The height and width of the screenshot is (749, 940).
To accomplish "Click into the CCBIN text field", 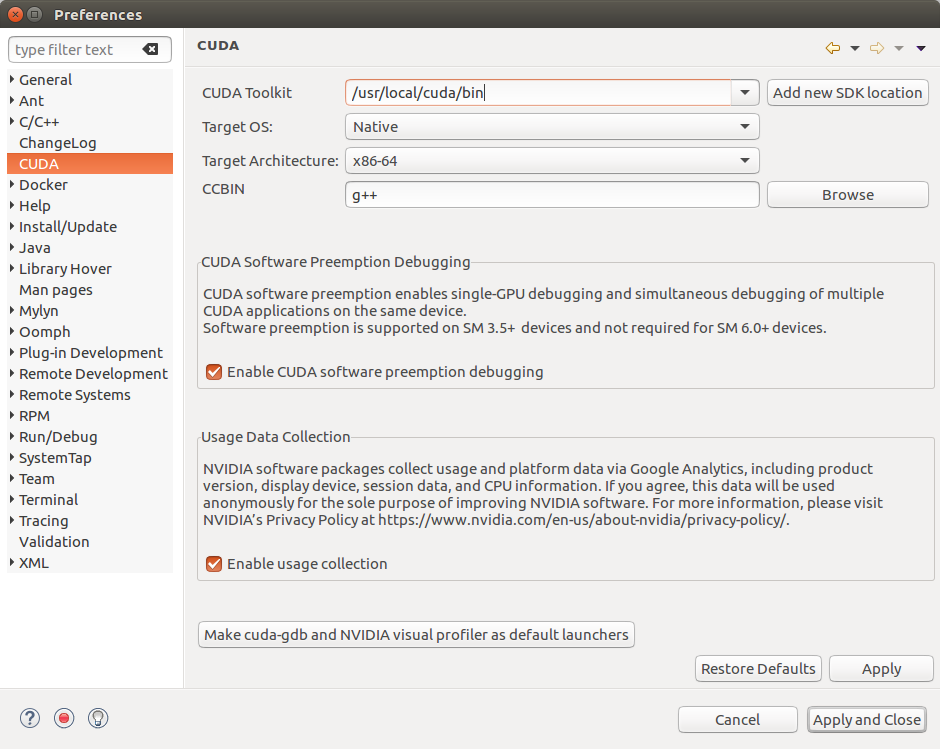I will (552, 195).
